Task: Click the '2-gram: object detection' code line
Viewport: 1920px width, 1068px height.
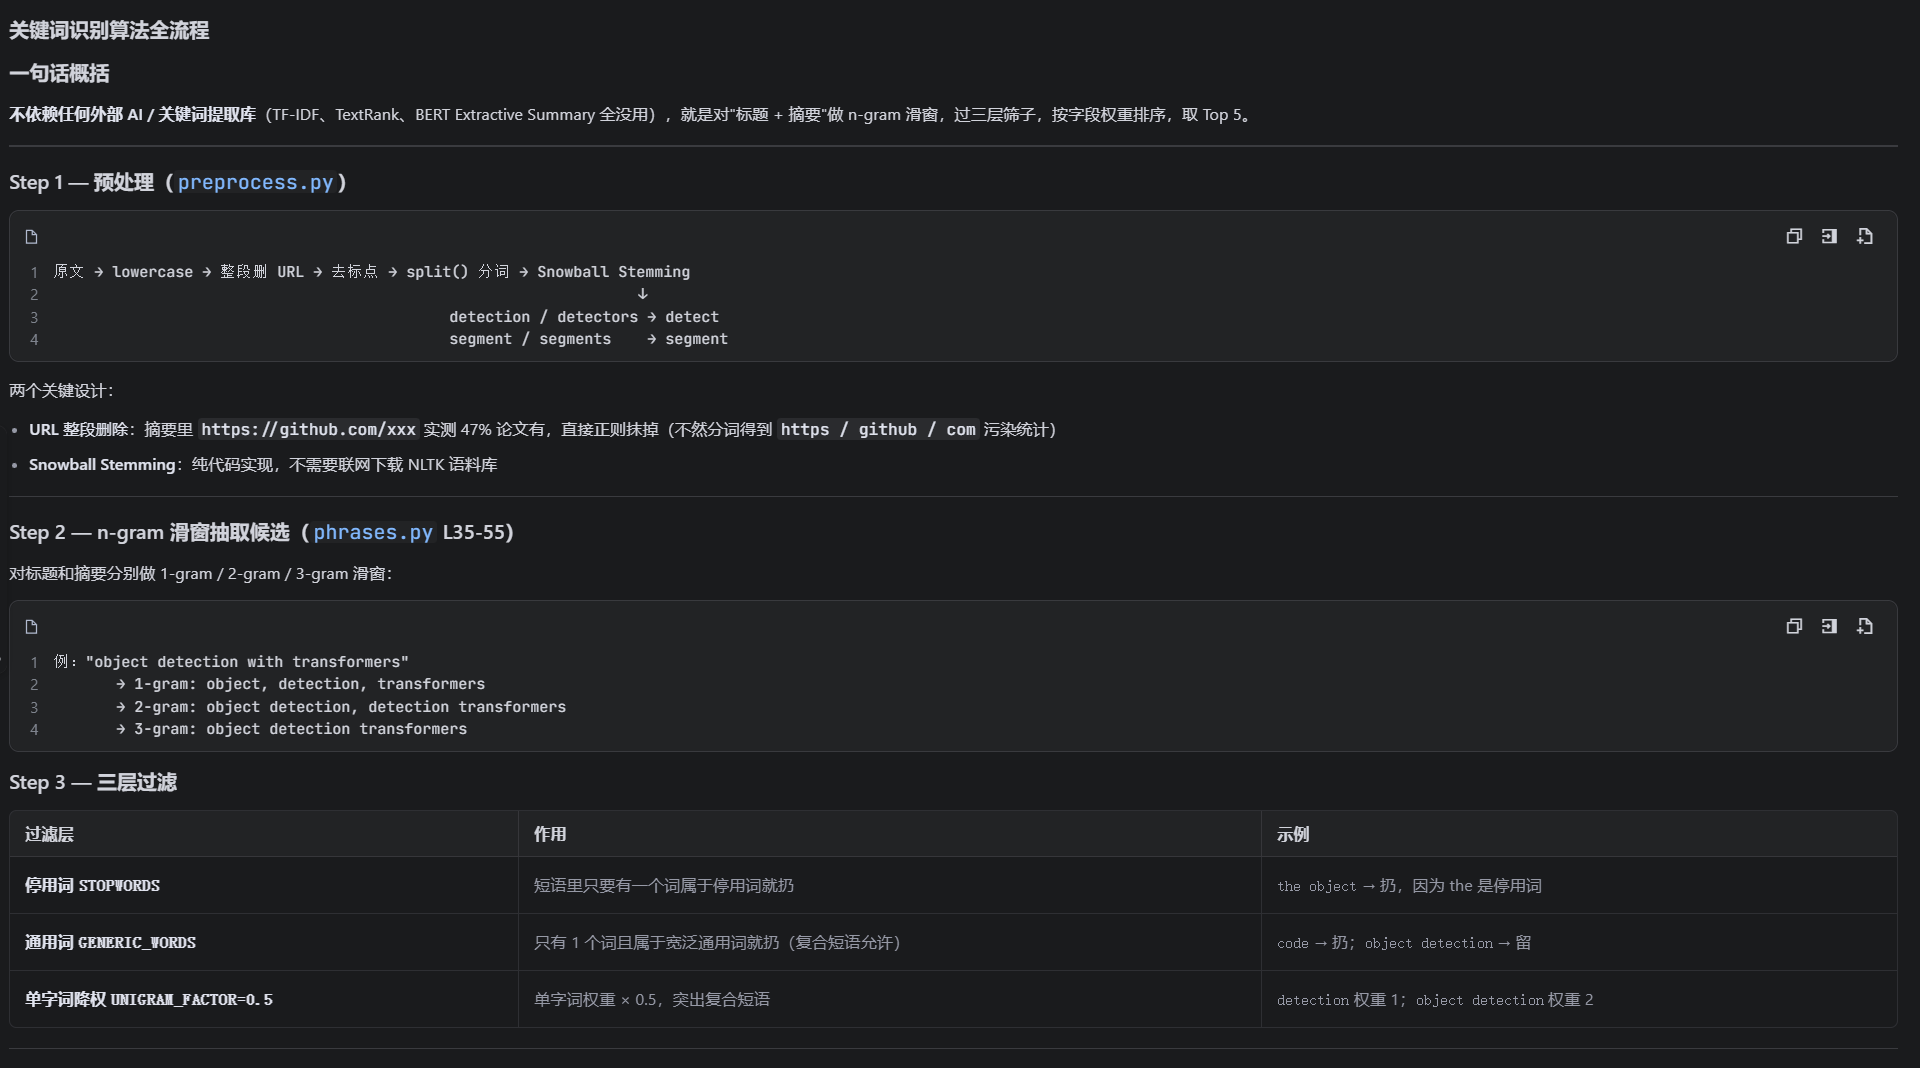Action: pos(341,707)
